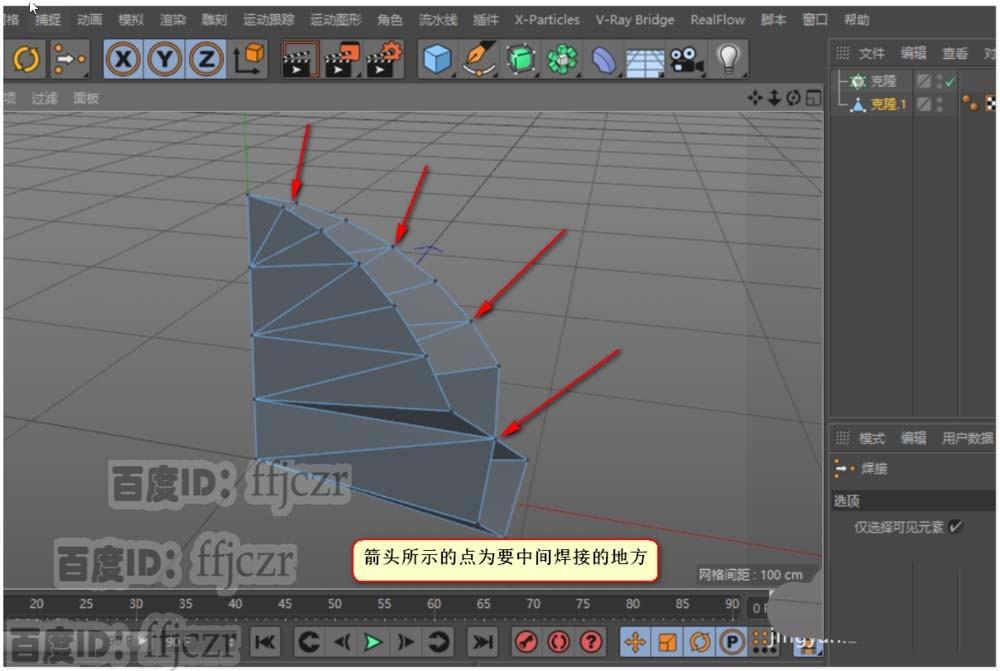1000x671 pixels.
Task: Click the Render View toolbar icon
Action: [x=299, y=58]
